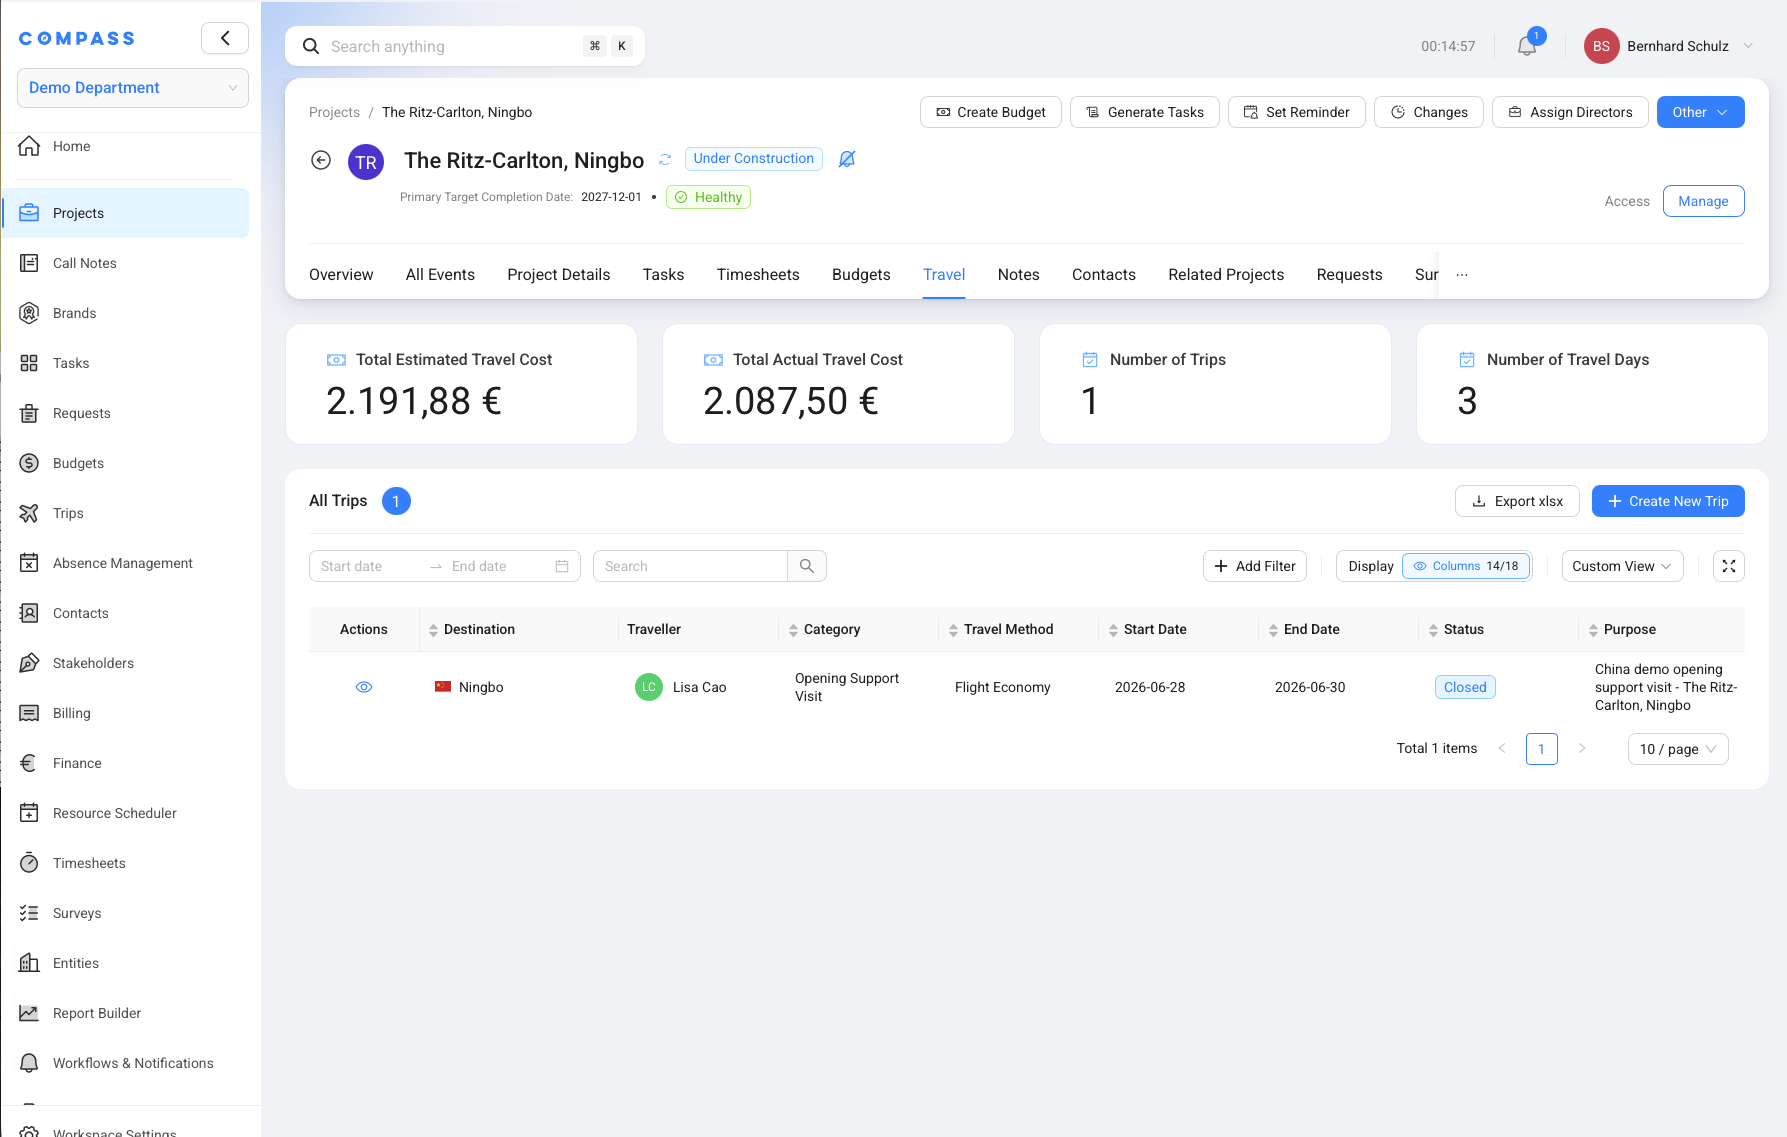This screenshot has height=1137, width=1787.
Task: Click the Export xlsx button
Action: pos(1517,501)
